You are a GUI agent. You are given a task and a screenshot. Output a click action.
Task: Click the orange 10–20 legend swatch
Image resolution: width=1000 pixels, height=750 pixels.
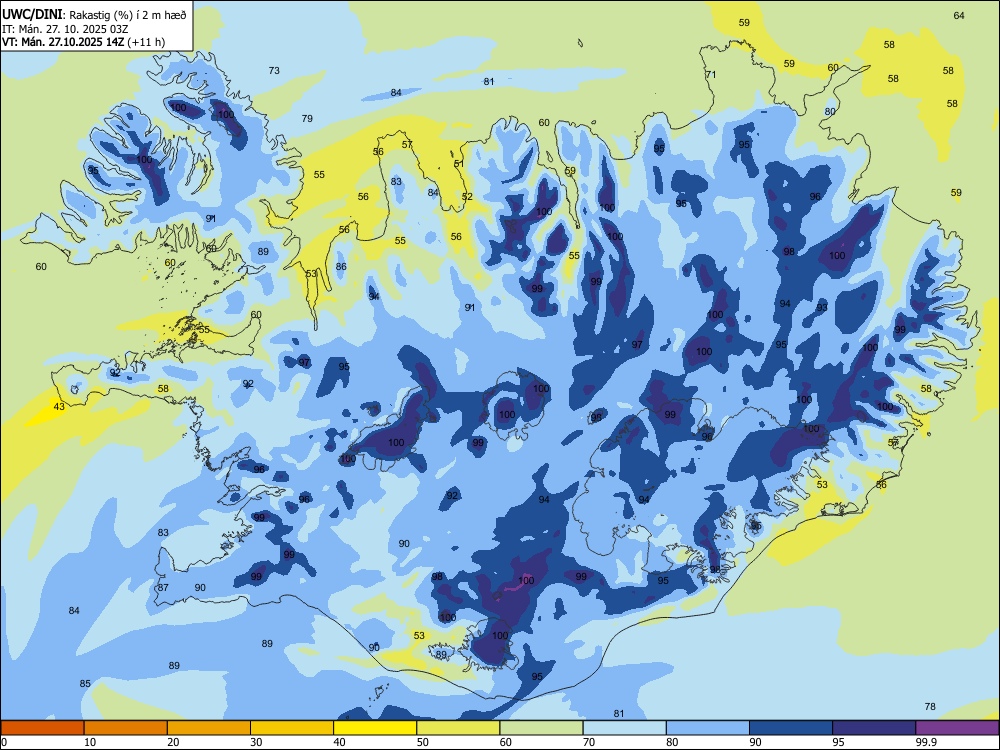pos(126,728)
